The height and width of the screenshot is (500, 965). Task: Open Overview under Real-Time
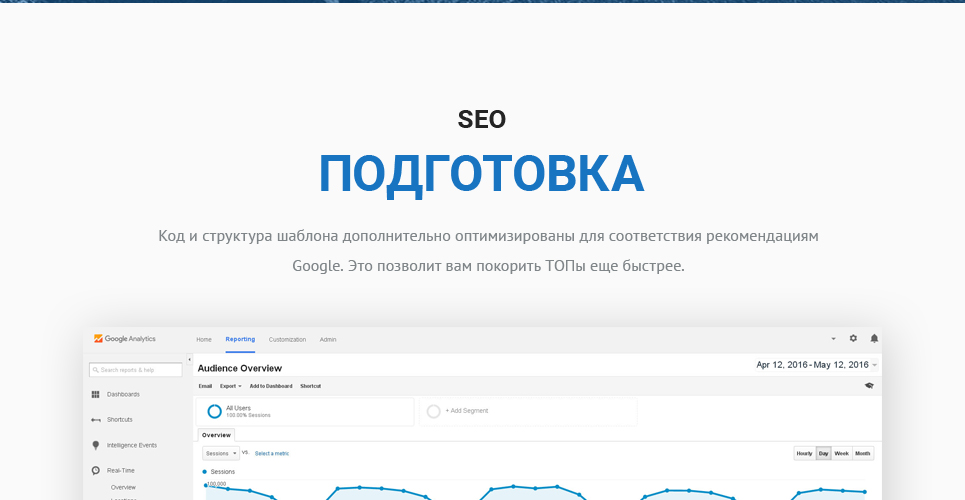(123, 487)
